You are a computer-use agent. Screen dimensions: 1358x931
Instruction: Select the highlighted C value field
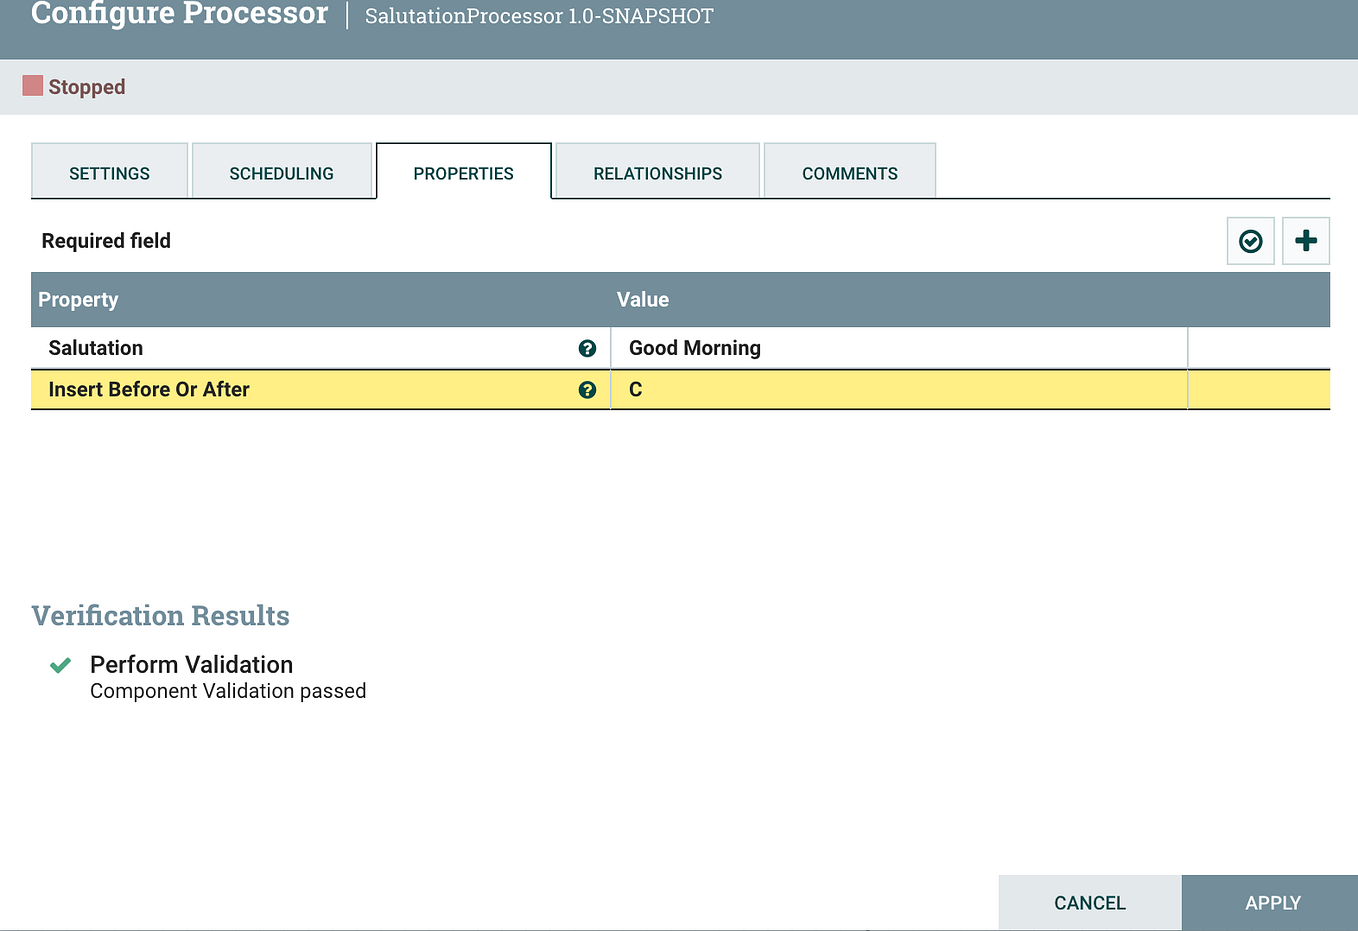click(x=898, y=390)
